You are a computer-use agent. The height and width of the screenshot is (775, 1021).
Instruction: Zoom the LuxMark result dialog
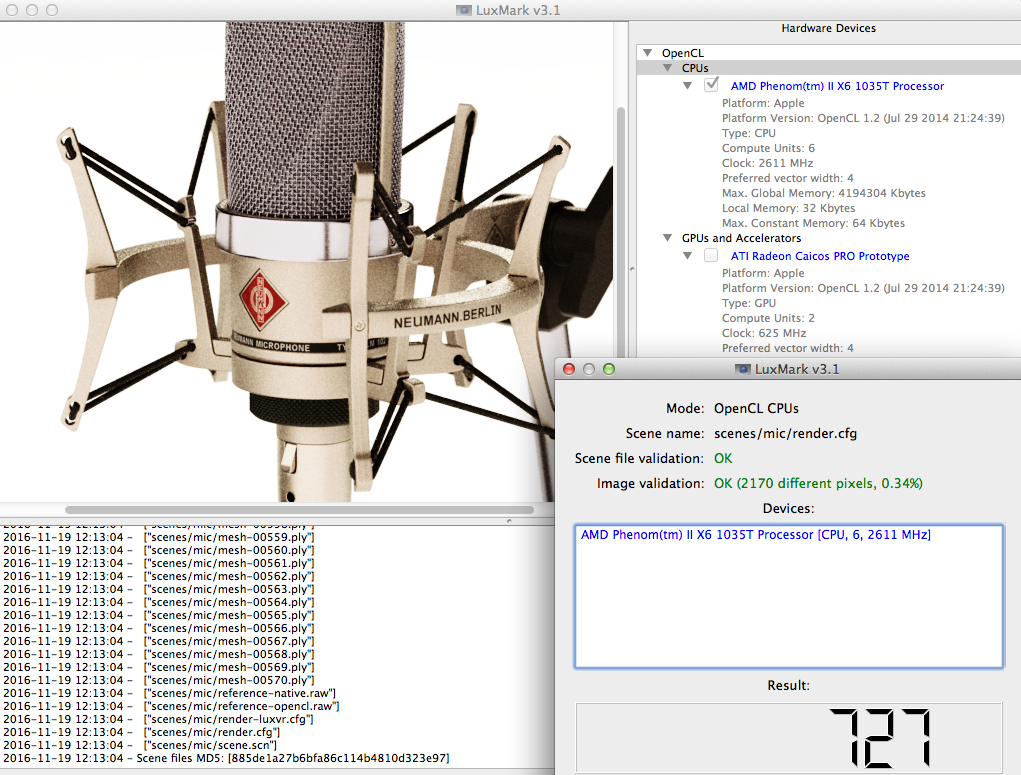click(x=609, y=369)
